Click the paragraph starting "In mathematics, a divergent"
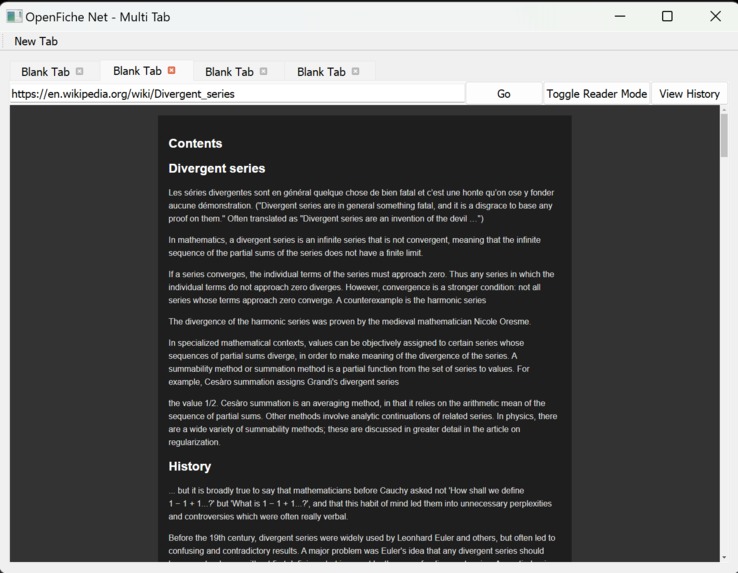This screenshot has width=738, height=573. point(354,246)
